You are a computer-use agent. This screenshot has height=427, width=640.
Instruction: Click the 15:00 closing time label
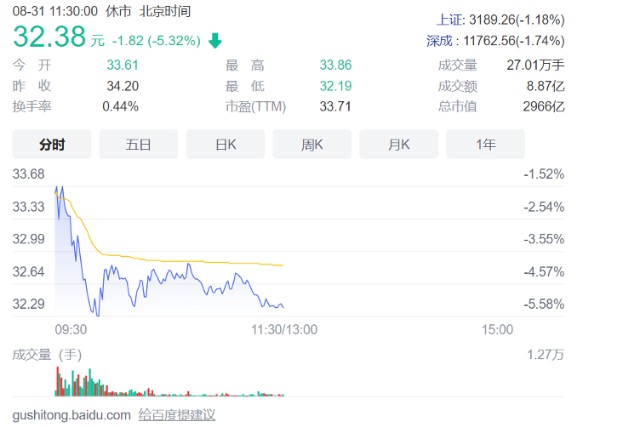497,329
